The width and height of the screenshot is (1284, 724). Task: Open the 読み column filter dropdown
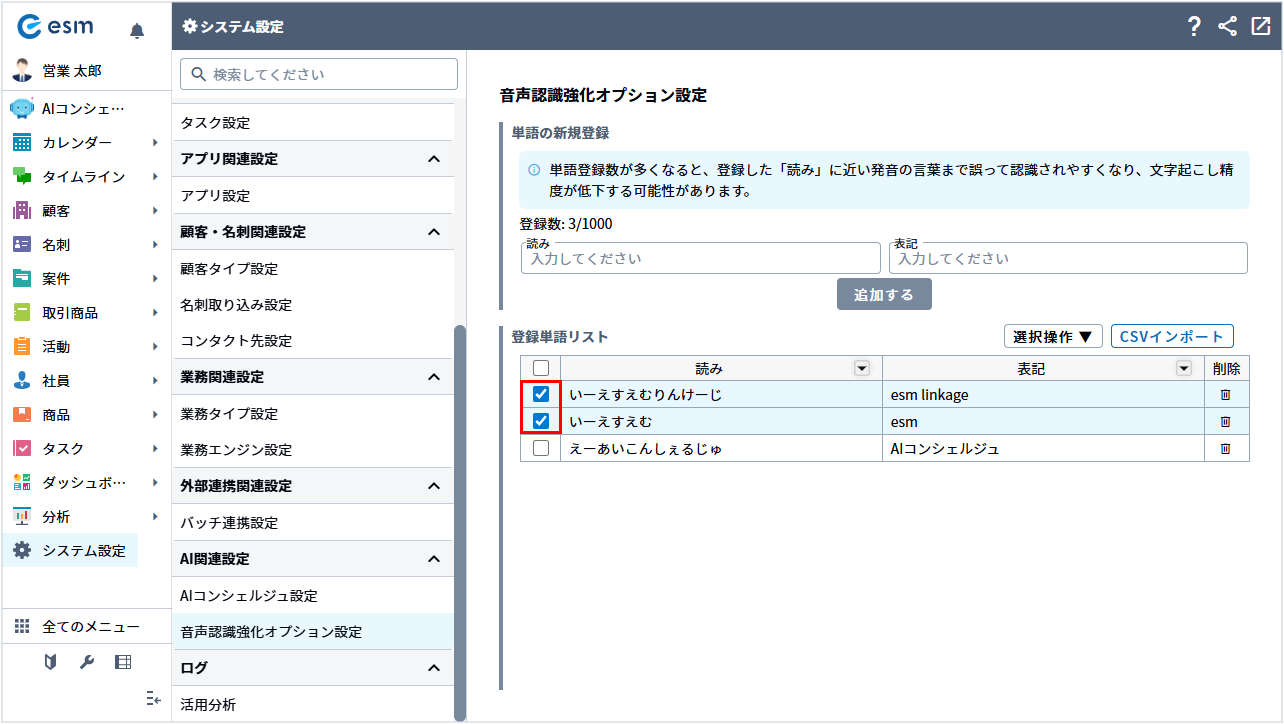click(x=861, y=368)
